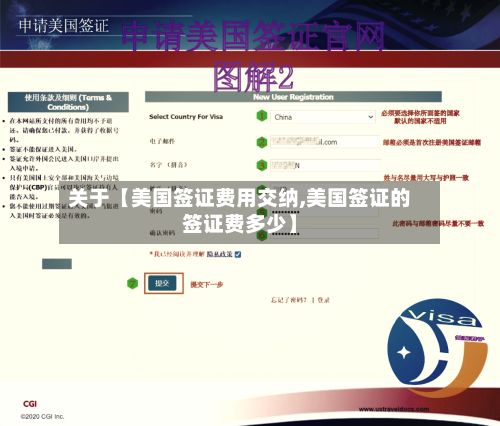Click the confirm password field
This screenshot has width=500, height=426.
[324, 234]
